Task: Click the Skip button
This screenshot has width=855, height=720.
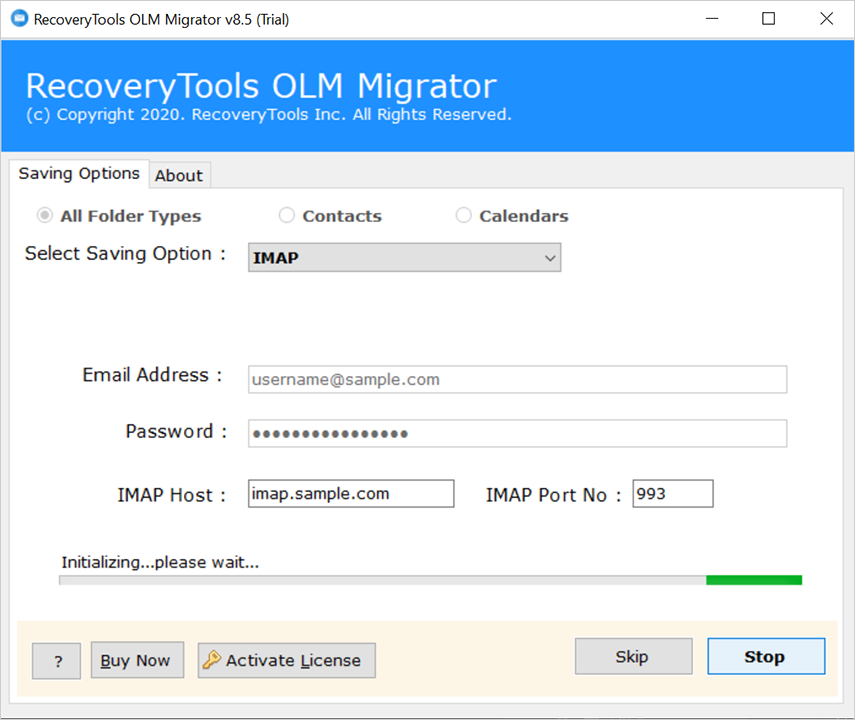Action: coord(634,656)
